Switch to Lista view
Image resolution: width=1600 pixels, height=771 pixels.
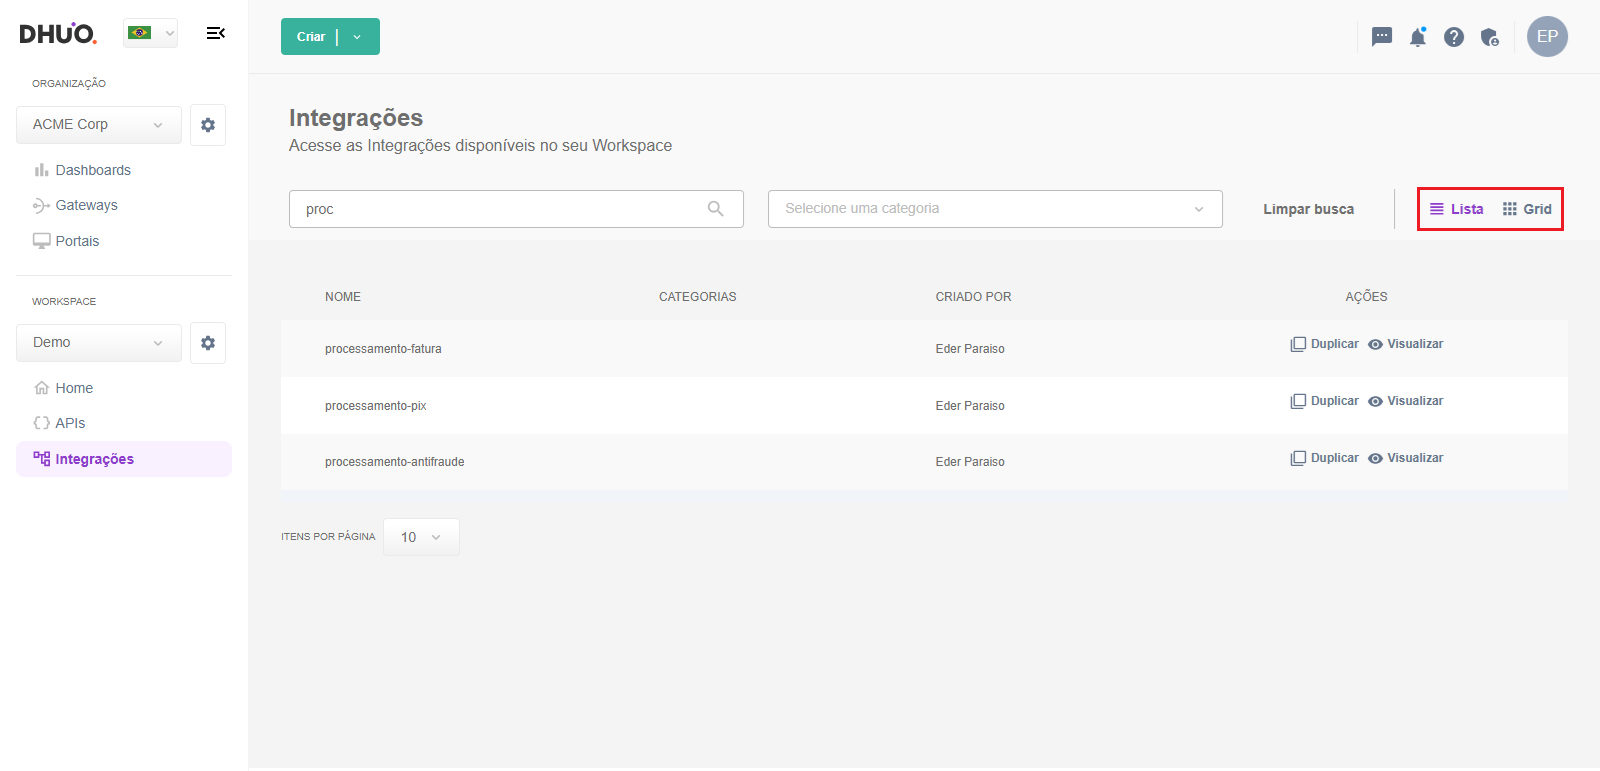[1456, 209]
